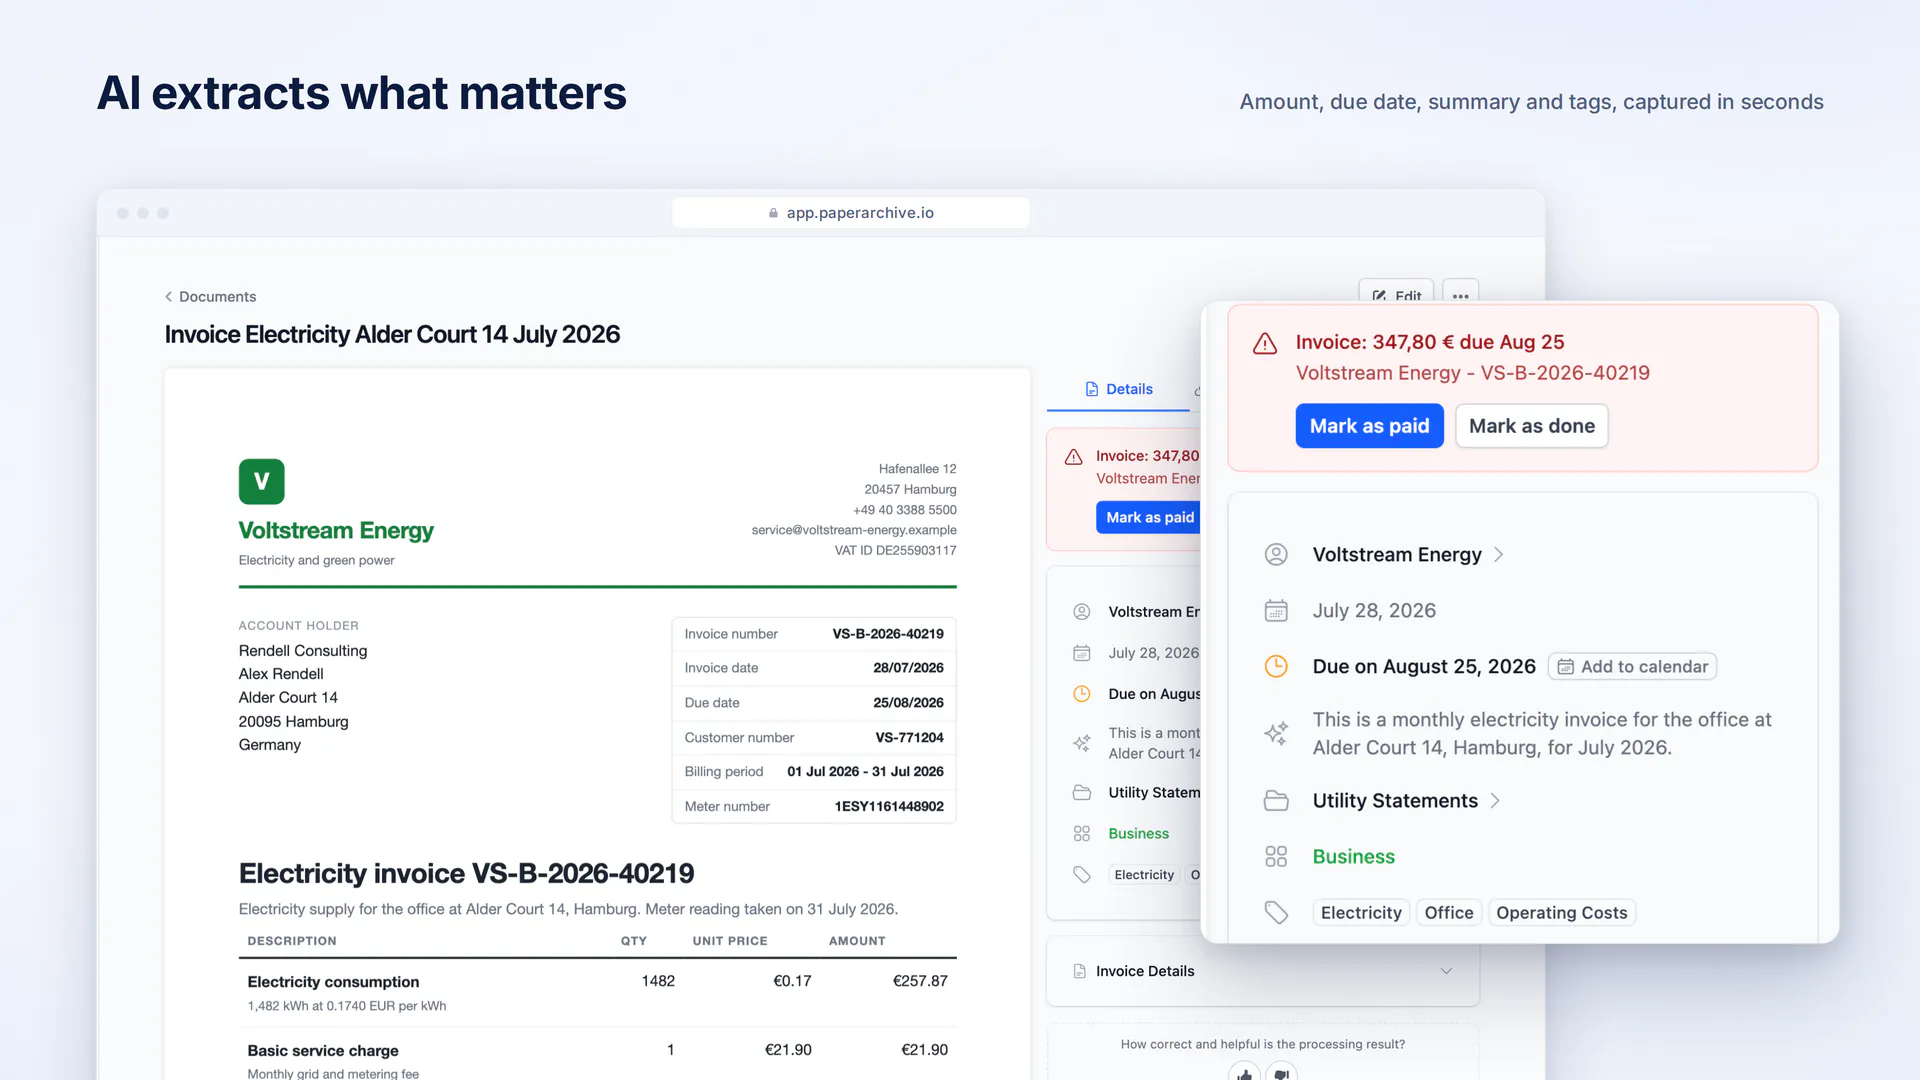Click the Office tag

click(x=1449, y=913)
